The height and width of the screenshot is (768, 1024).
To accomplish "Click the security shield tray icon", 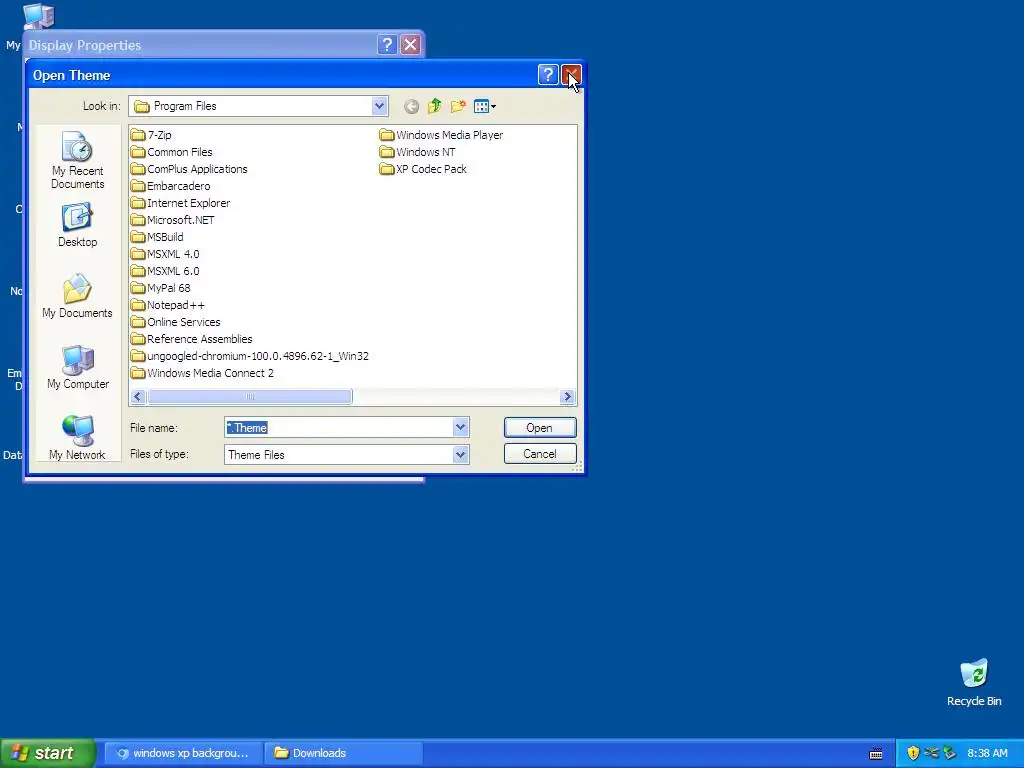I will point(913,753).
